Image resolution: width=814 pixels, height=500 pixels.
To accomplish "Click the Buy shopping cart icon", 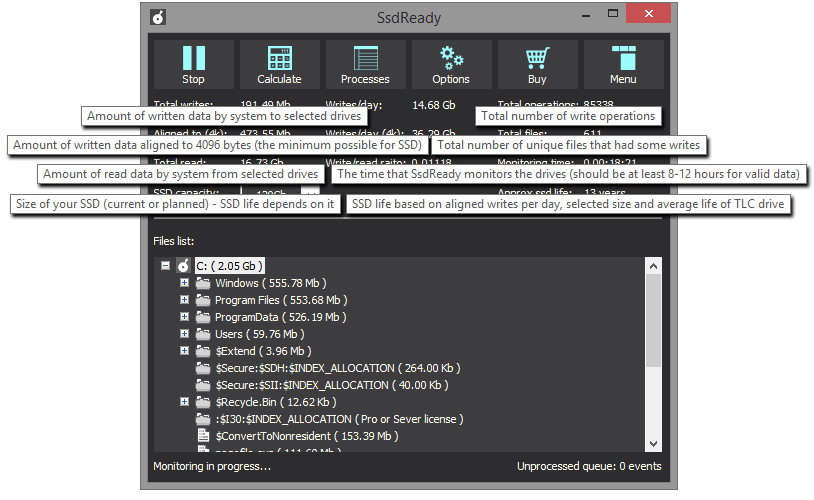I will tap(537, 59).
